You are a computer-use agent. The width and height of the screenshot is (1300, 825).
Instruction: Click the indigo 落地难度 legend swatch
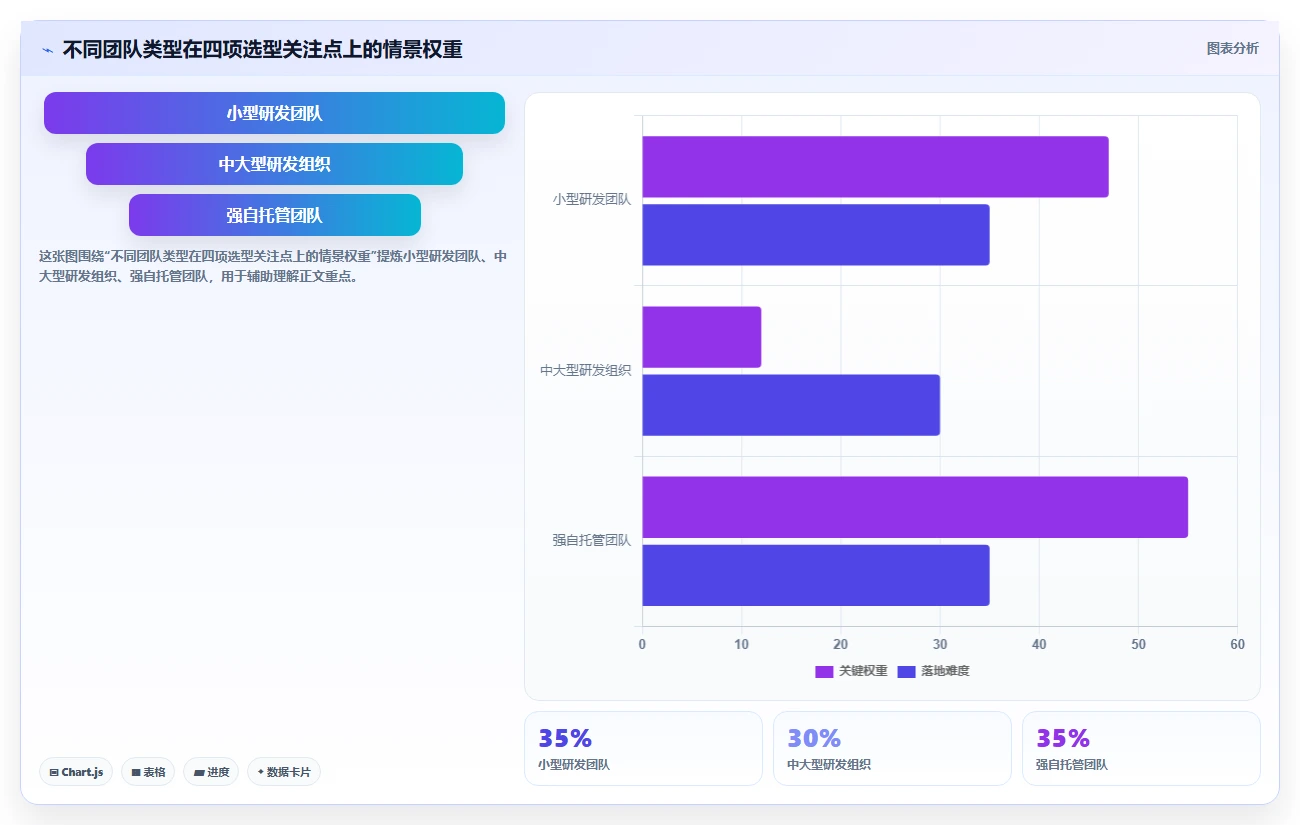906,672
